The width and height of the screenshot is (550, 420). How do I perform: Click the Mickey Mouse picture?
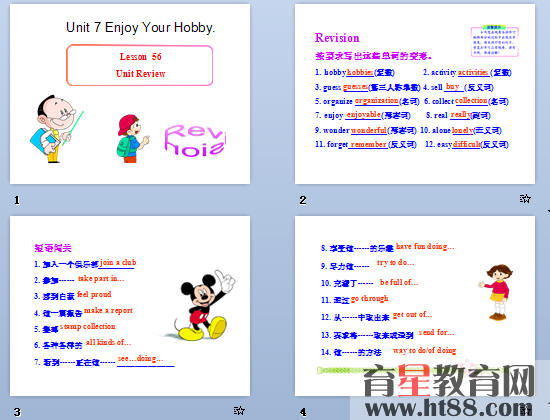[202, 305]
